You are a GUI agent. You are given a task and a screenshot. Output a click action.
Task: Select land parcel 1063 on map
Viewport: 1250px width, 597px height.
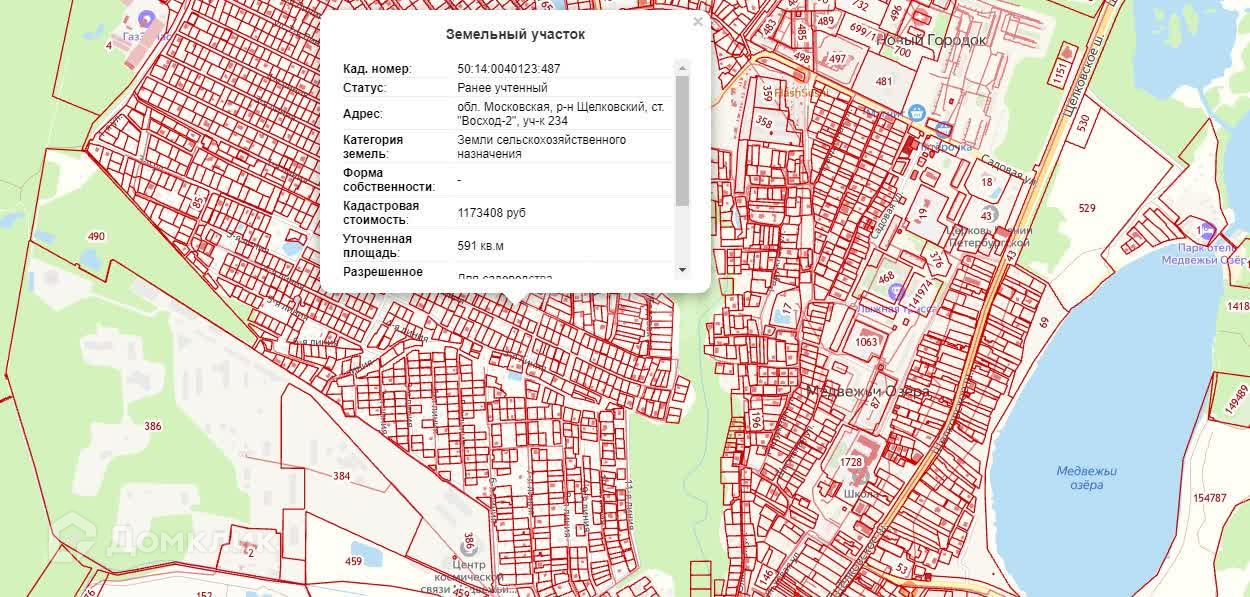tap(866, 342)
